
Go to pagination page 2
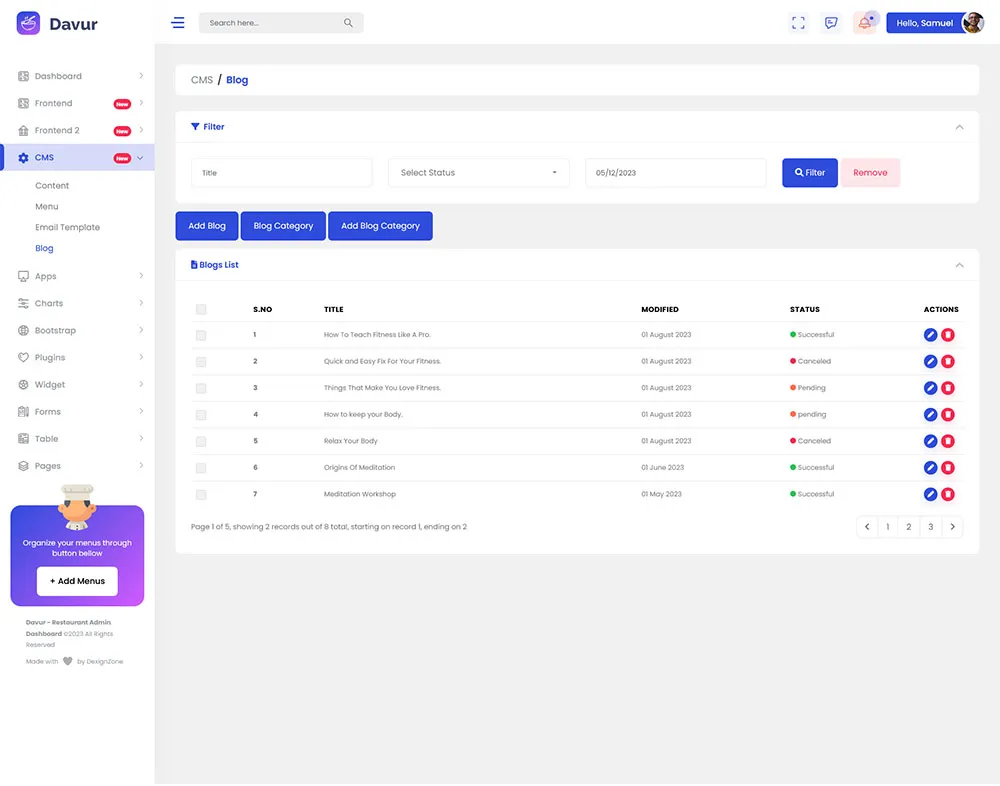pos(908,527)
